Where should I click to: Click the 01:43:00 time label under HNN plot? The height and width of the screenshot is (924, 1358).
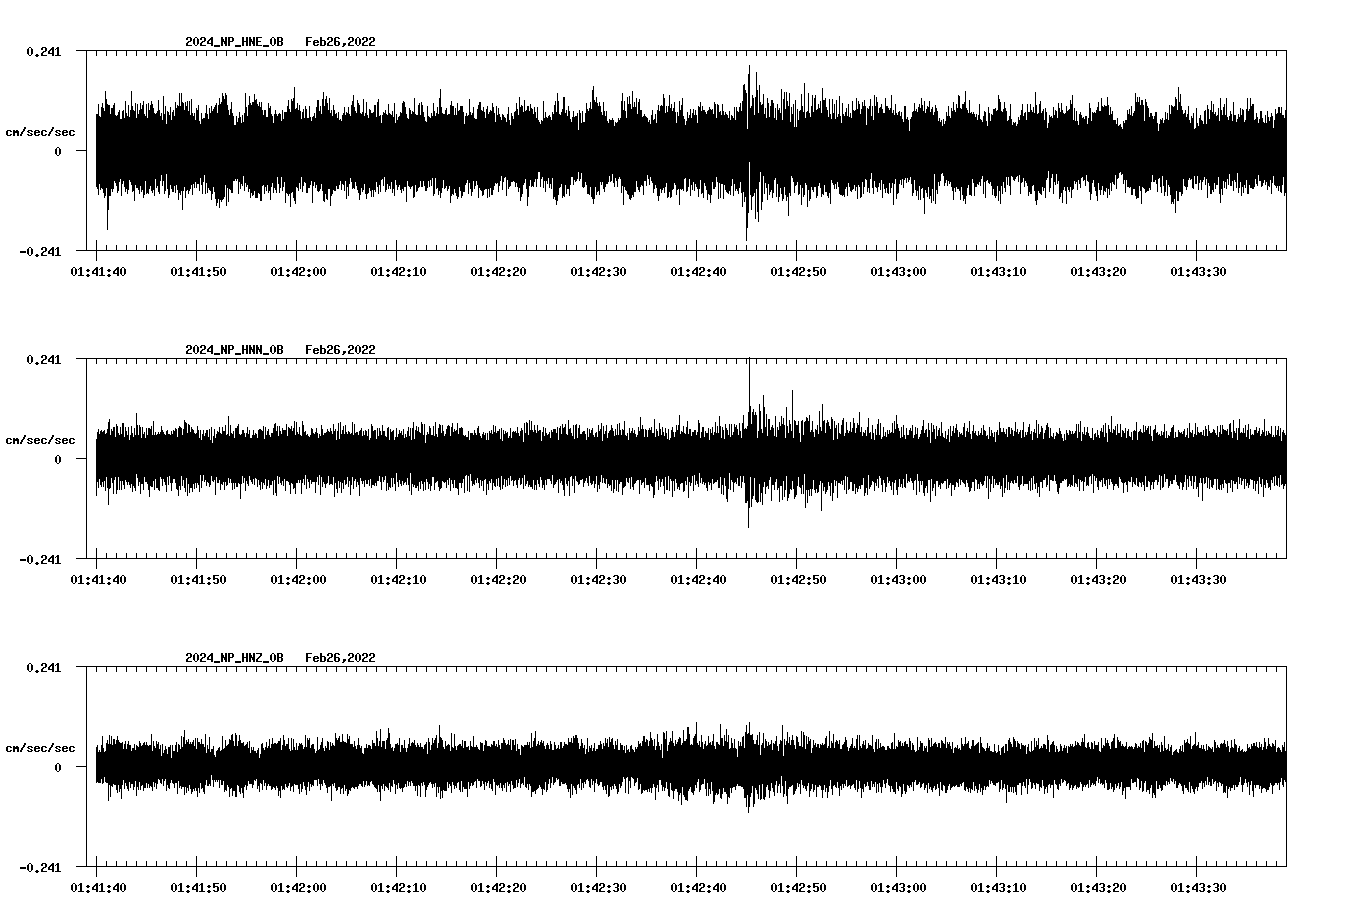898,580
